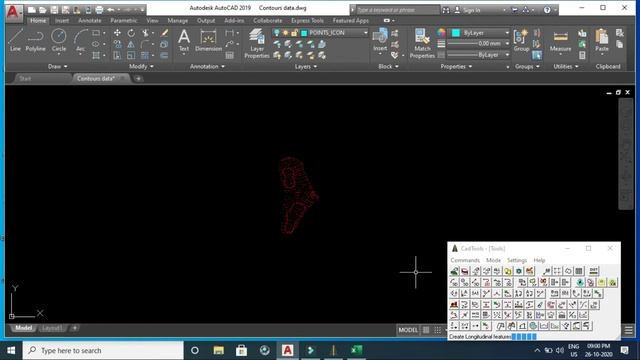
Task: Select the Circle tool
Action: (x=59, y=40)
